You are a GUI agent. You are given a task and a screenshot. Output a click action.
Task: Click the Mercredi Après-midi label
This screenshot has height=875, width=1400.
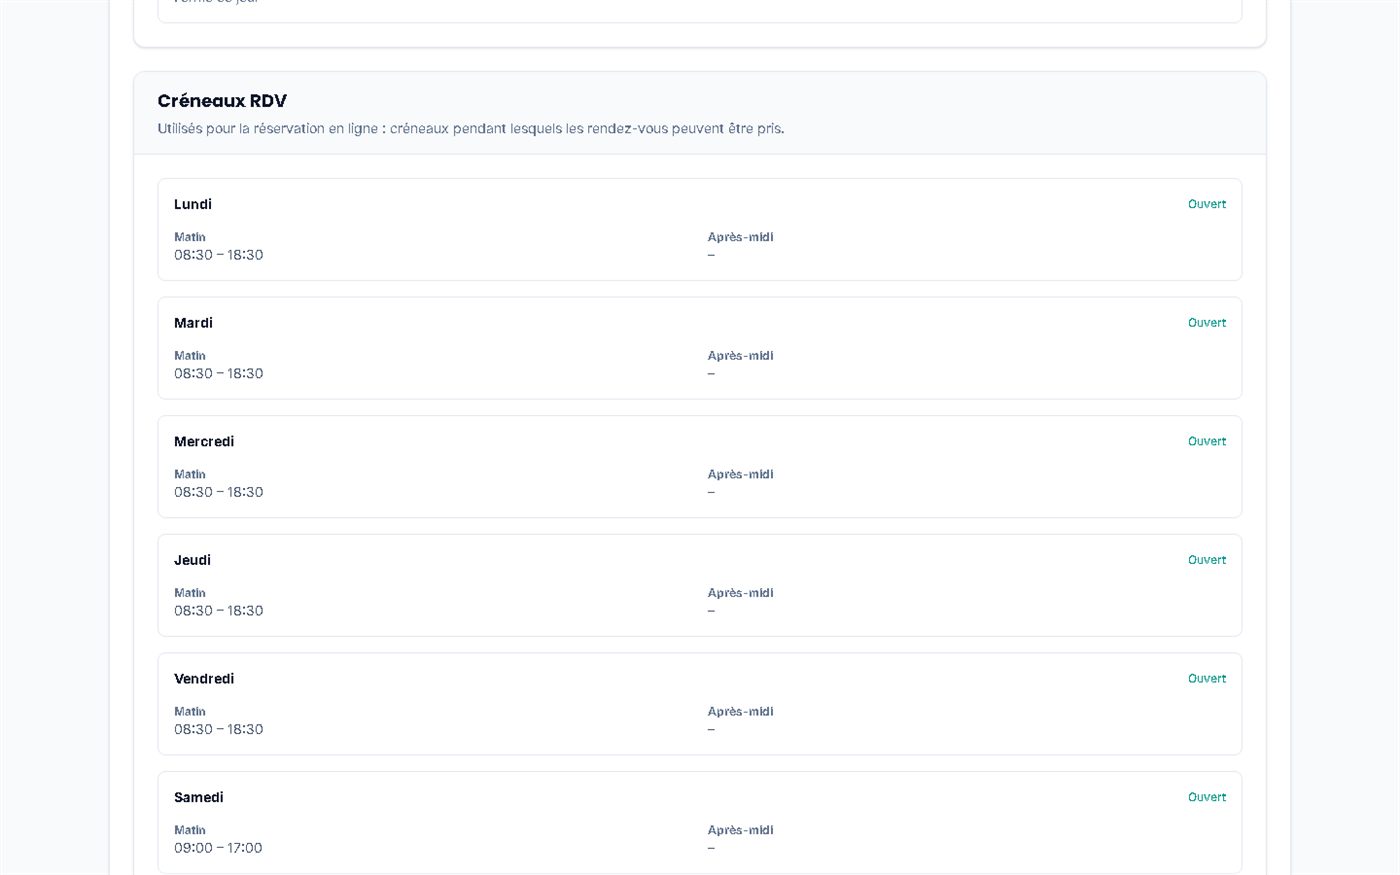point(741,475)
